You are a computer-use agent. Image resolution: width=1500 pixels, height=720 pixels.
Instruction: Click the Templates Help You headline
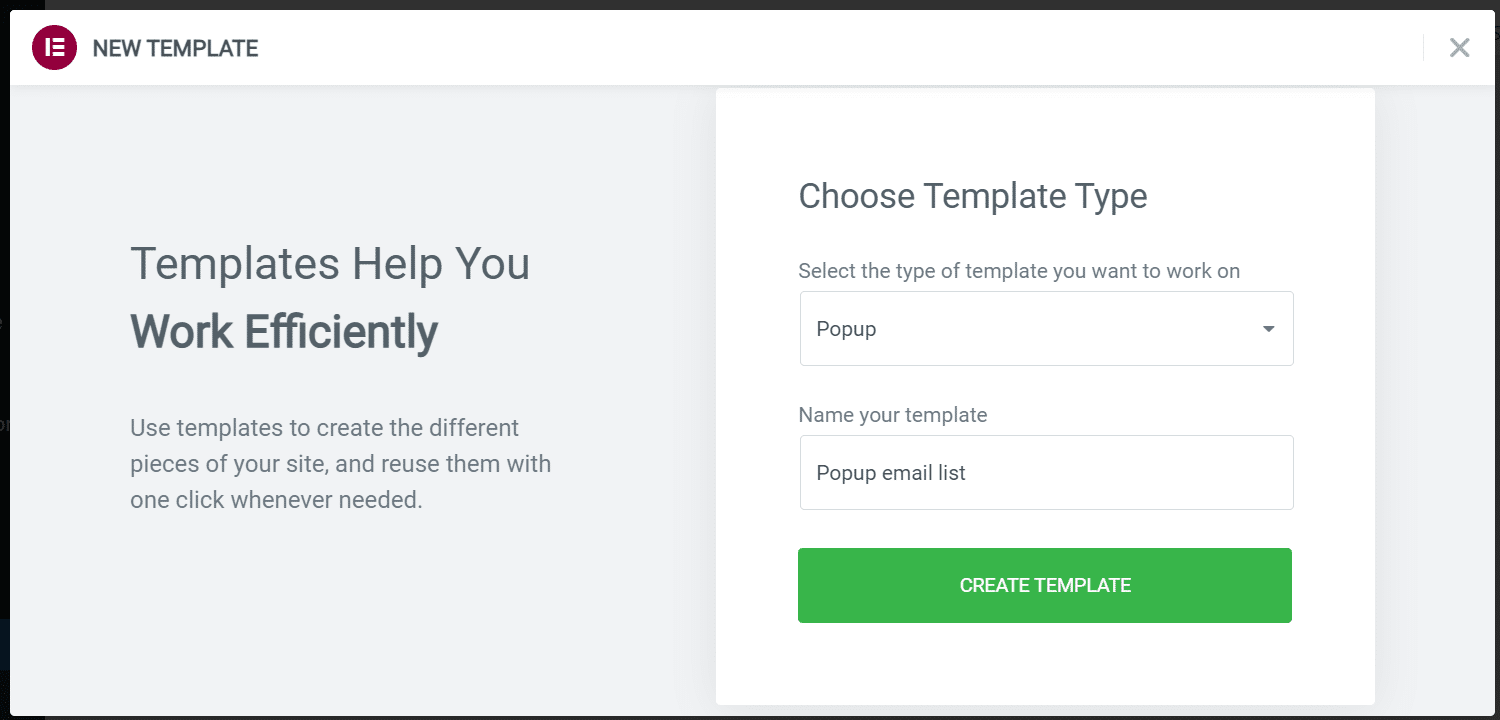pyautogui.click(x=330, y=263)
